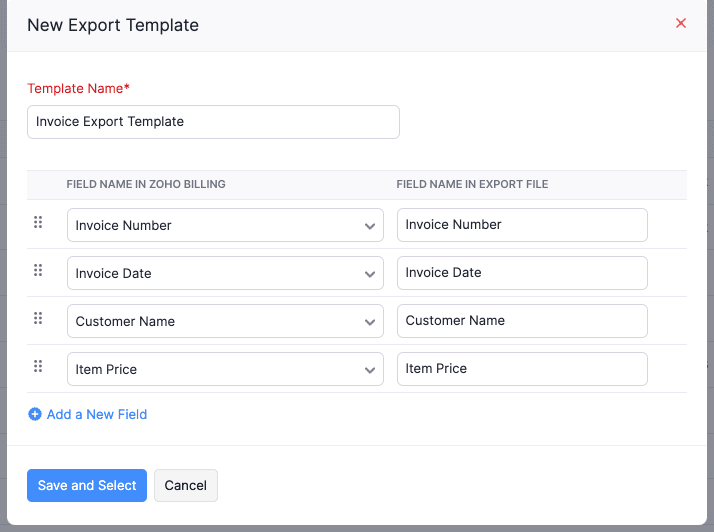The image size is (714, 532).
Task: Click the Field Name in Zoho Billing header
Action: [146, 184]
